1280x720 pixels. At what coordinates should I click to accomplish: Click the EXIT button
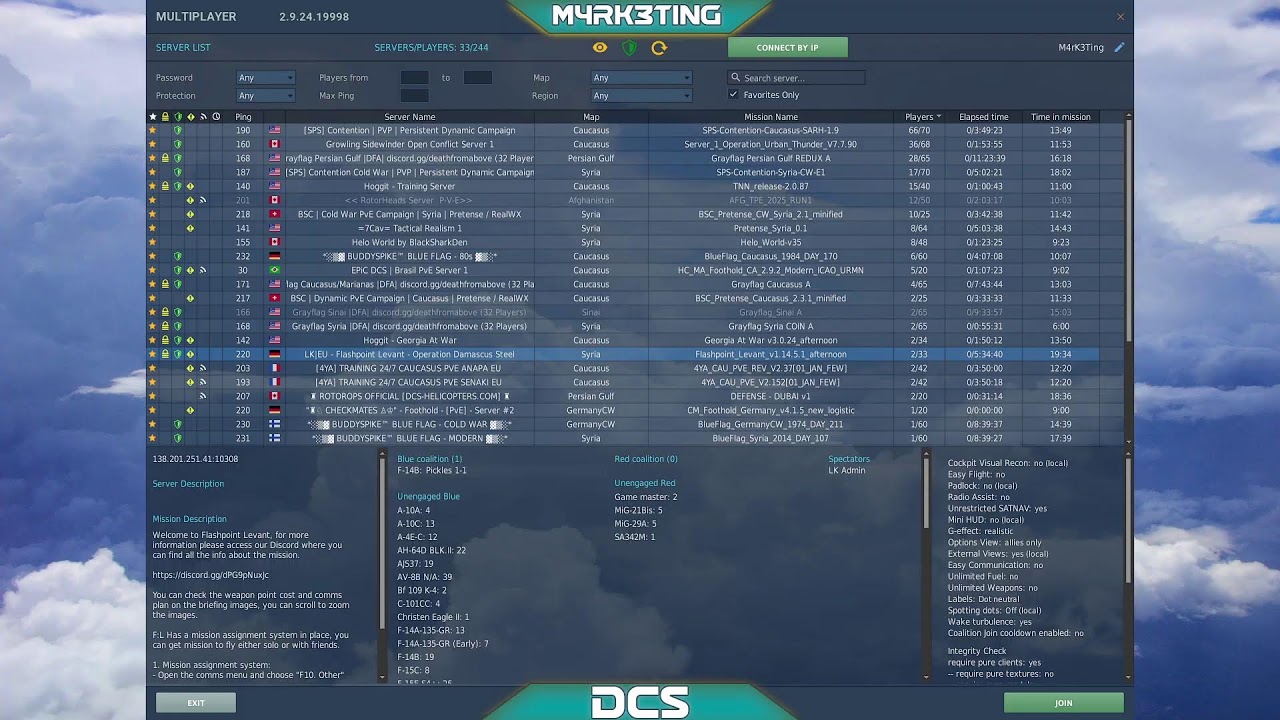pyautogui.click(x=196, y=703)
